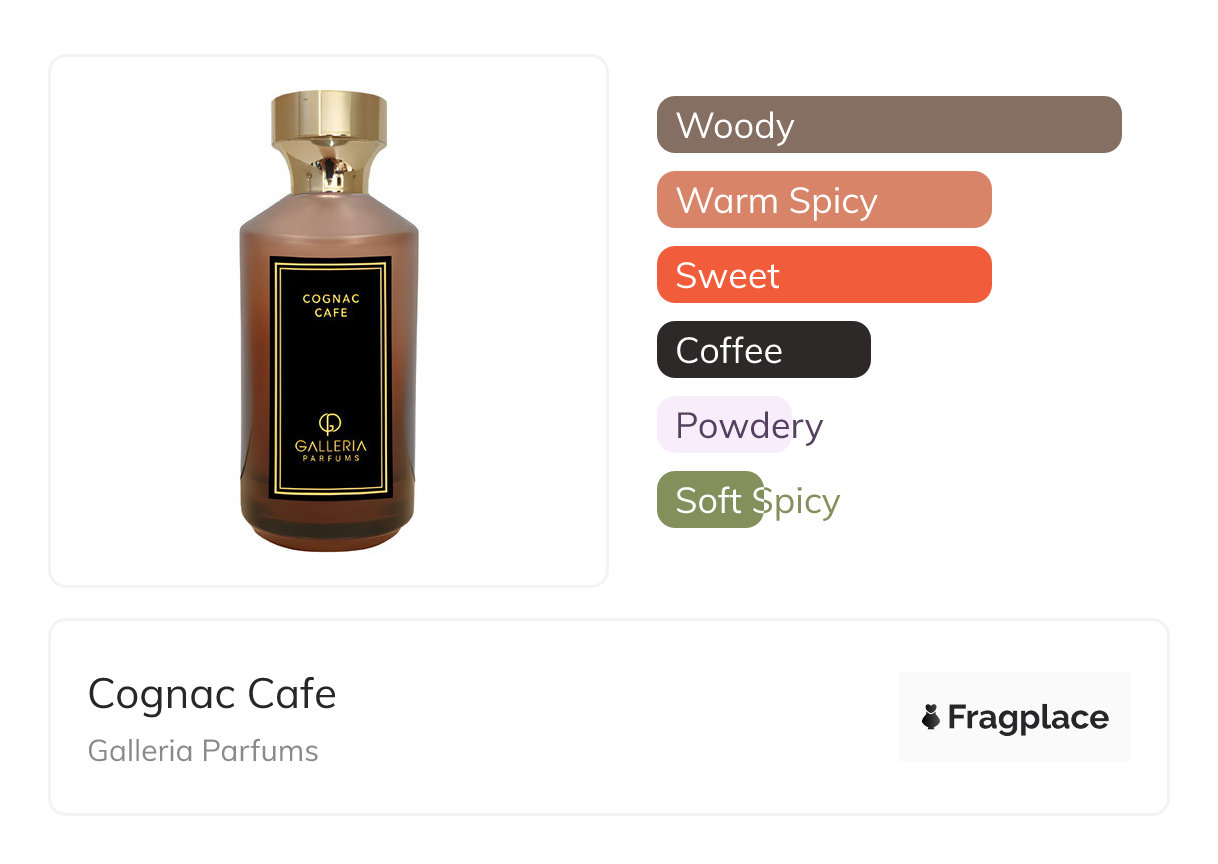Screen dimensions: 1218x864
Task: Select the Warm Spicy accord bar
Action: pos(823,200)
